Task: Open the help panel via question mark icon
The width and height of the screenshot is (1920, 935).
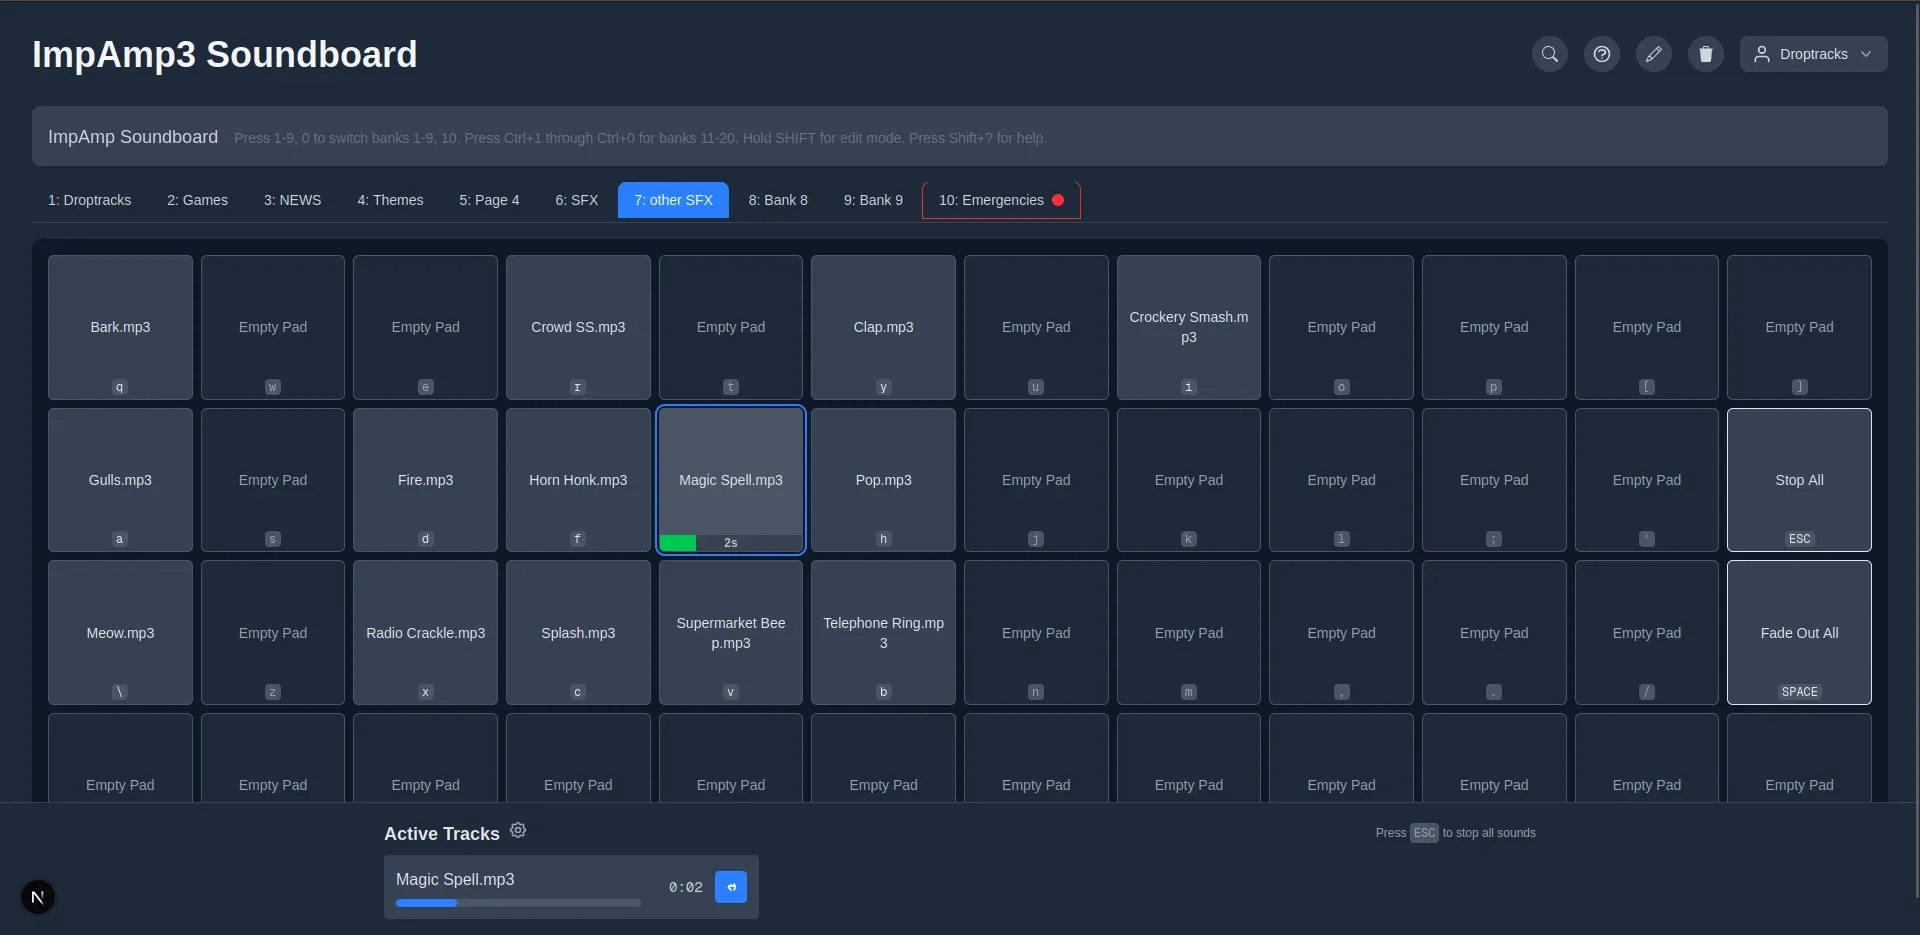Action: click(x=1601, y=54)
